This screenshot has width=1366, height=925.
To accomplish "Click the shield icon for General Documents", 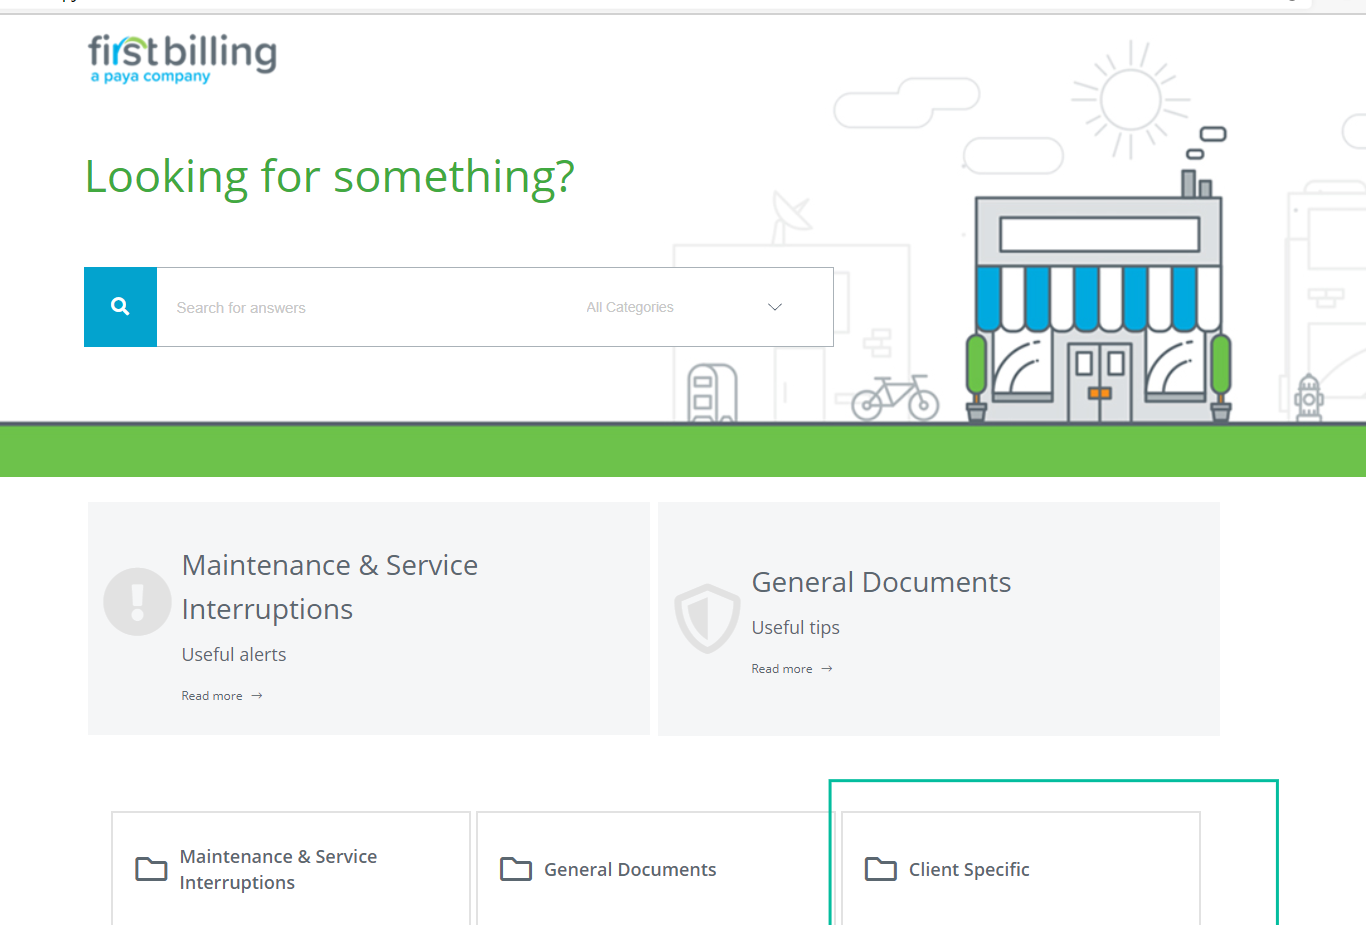I will pyautogui.click(x=707, y=618).
